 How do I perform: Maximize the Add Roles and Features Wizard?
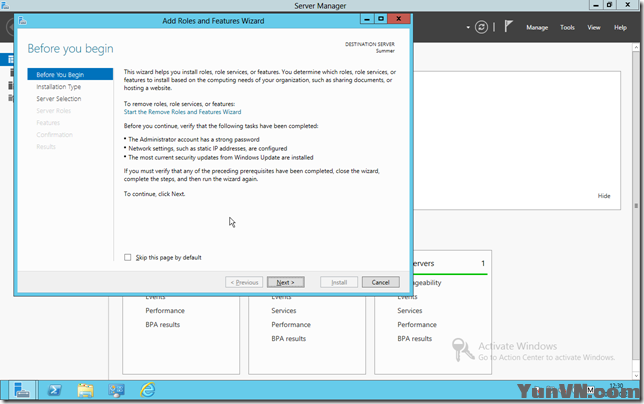coord(381,19)
